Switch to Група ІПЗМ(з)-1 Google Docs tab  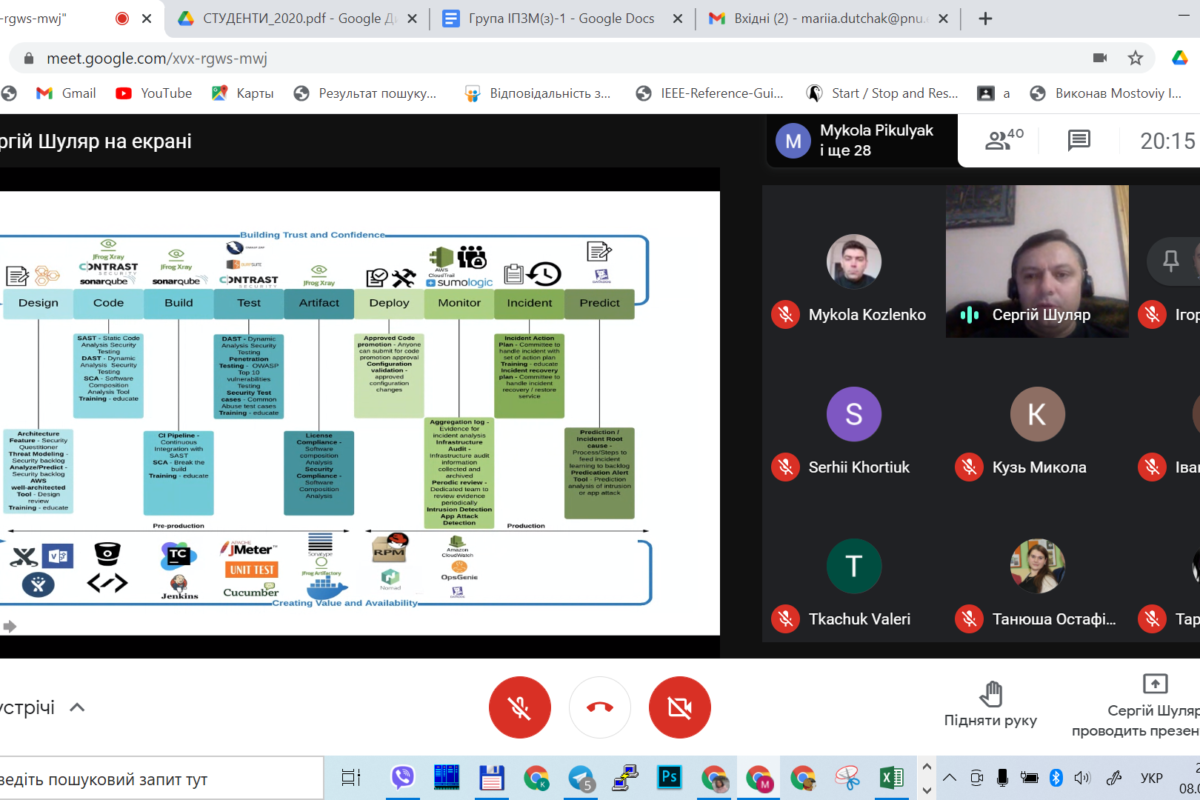[558, 18]
